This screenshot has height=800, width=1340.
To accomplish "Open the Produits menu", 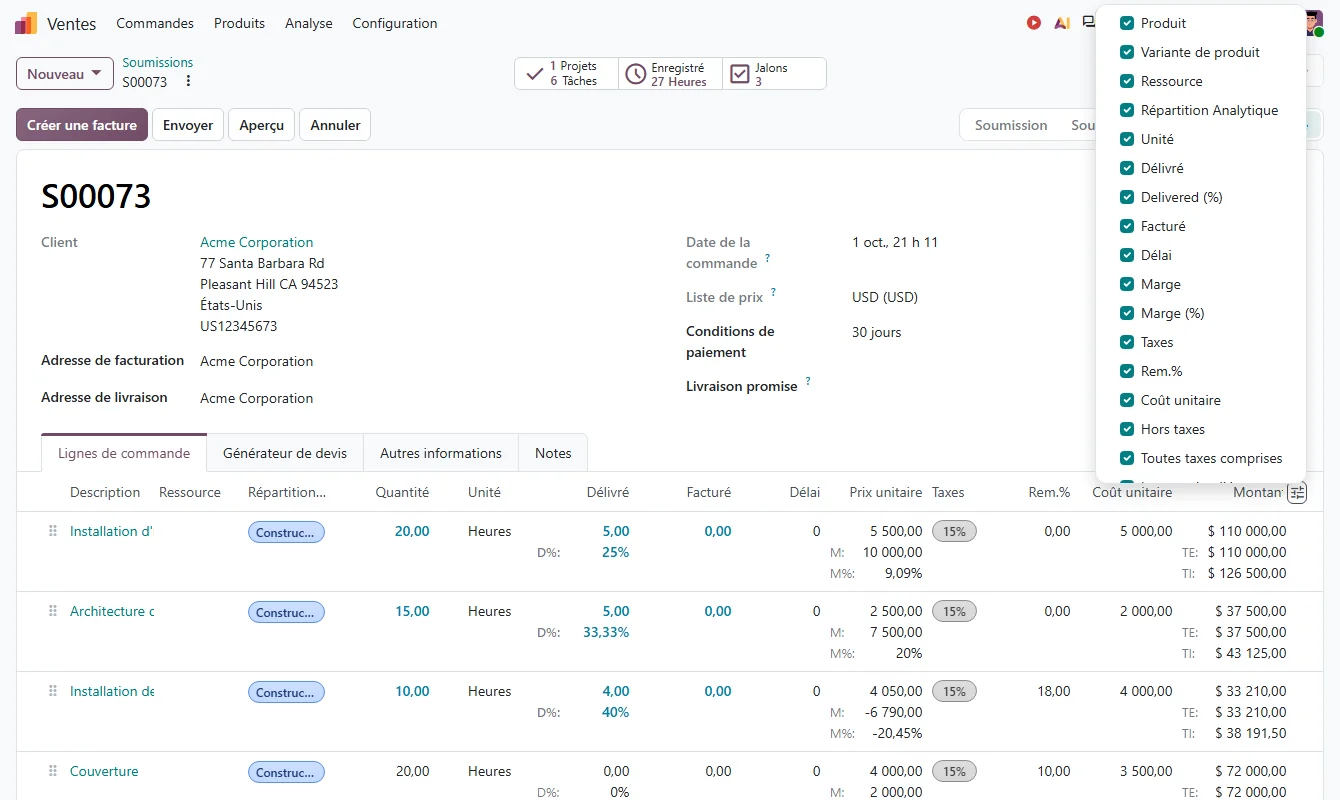I will [x=240, y=23].
